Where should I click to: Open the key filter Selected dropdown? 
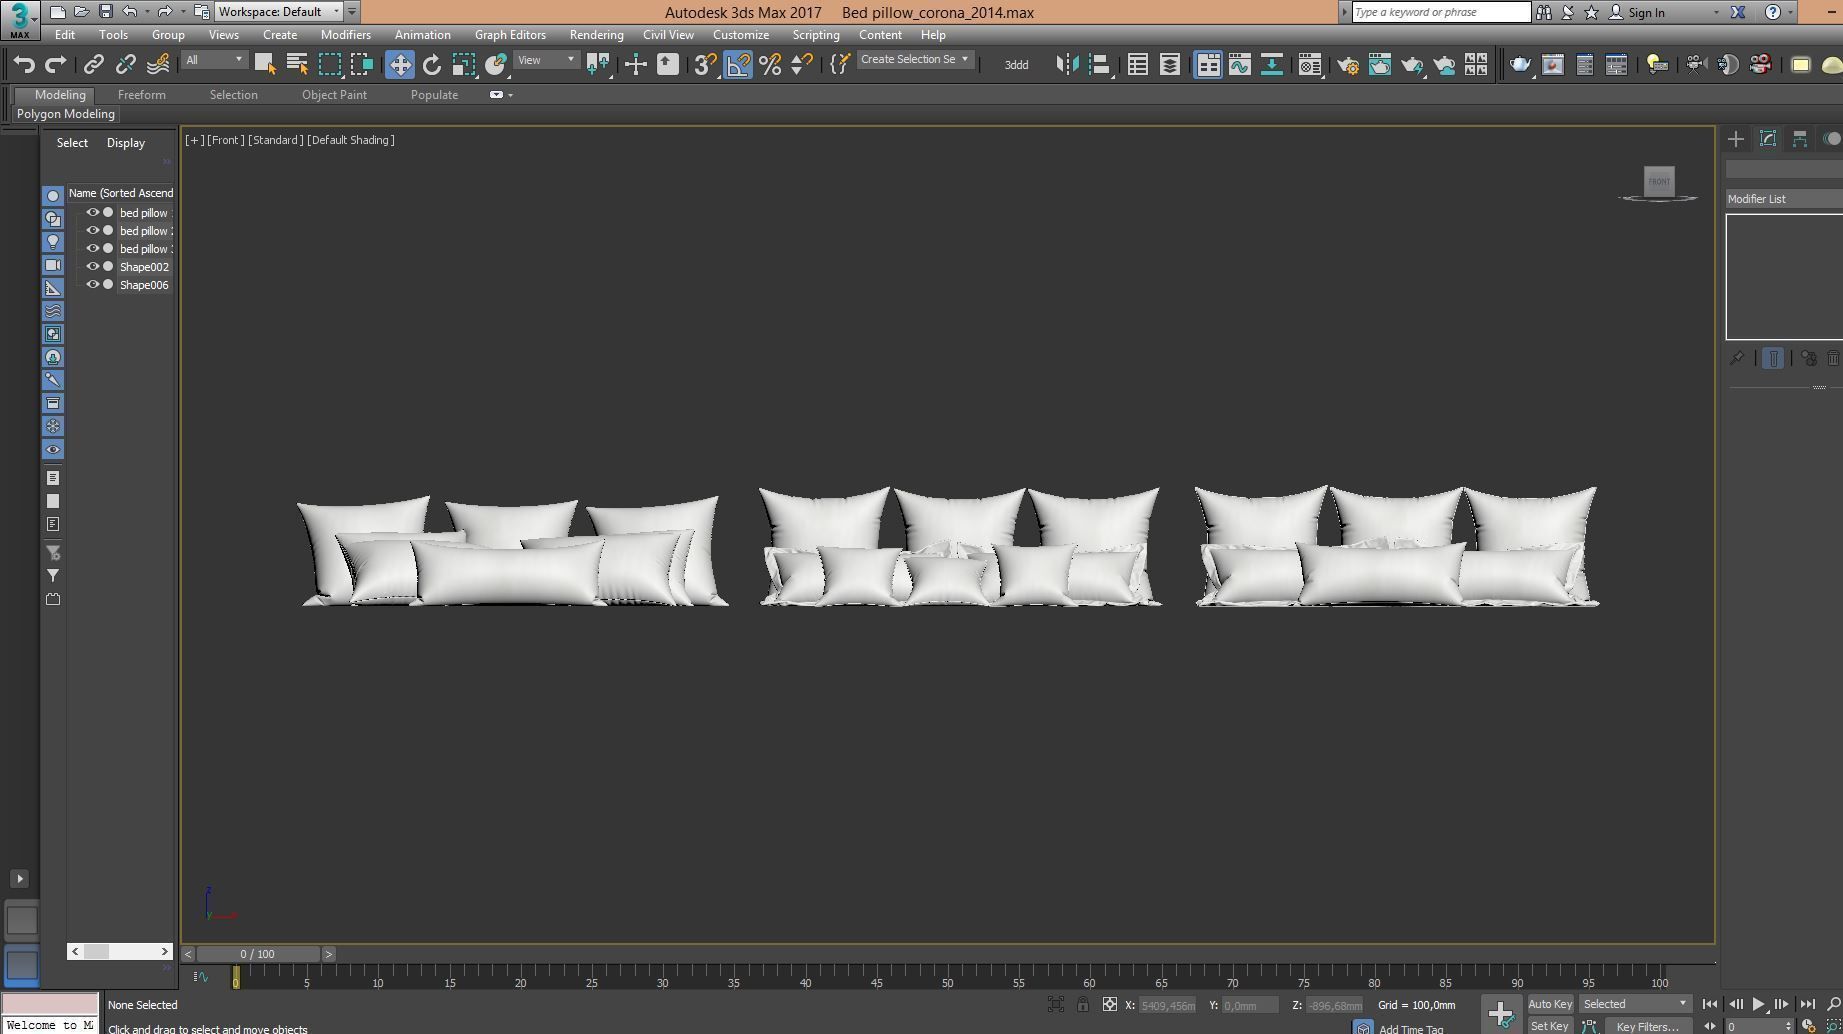tap(1634, 1004)
